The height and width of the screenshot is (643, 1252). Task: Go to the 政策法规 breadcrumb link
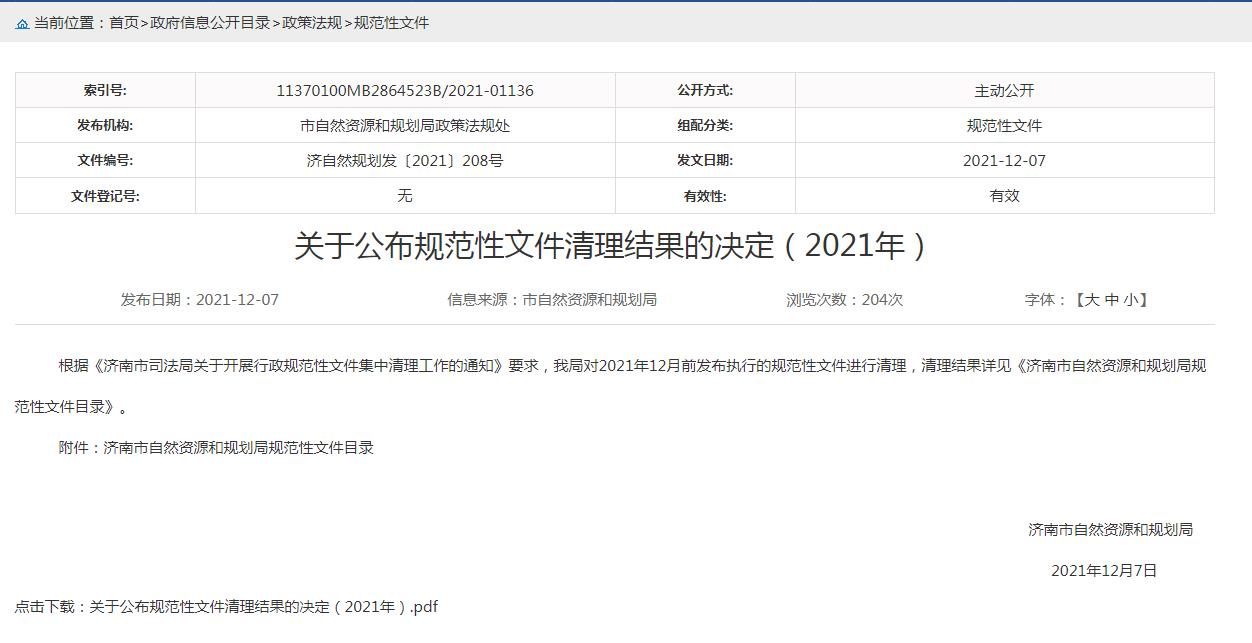coord(312,22)
